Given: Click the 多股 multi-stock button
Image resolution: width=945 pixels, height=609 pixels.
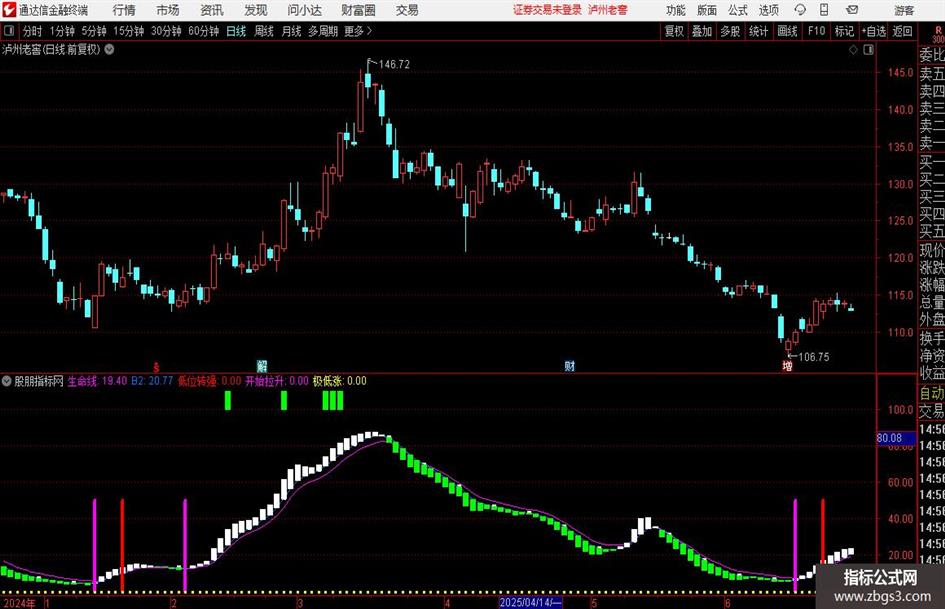Looking at the screenshot, I should (730, 31).
